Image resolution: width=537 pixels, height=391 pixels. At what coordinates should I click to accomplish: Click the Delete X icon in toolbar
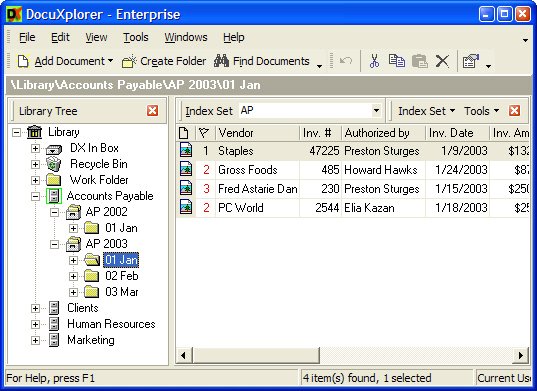click(442, 61)
